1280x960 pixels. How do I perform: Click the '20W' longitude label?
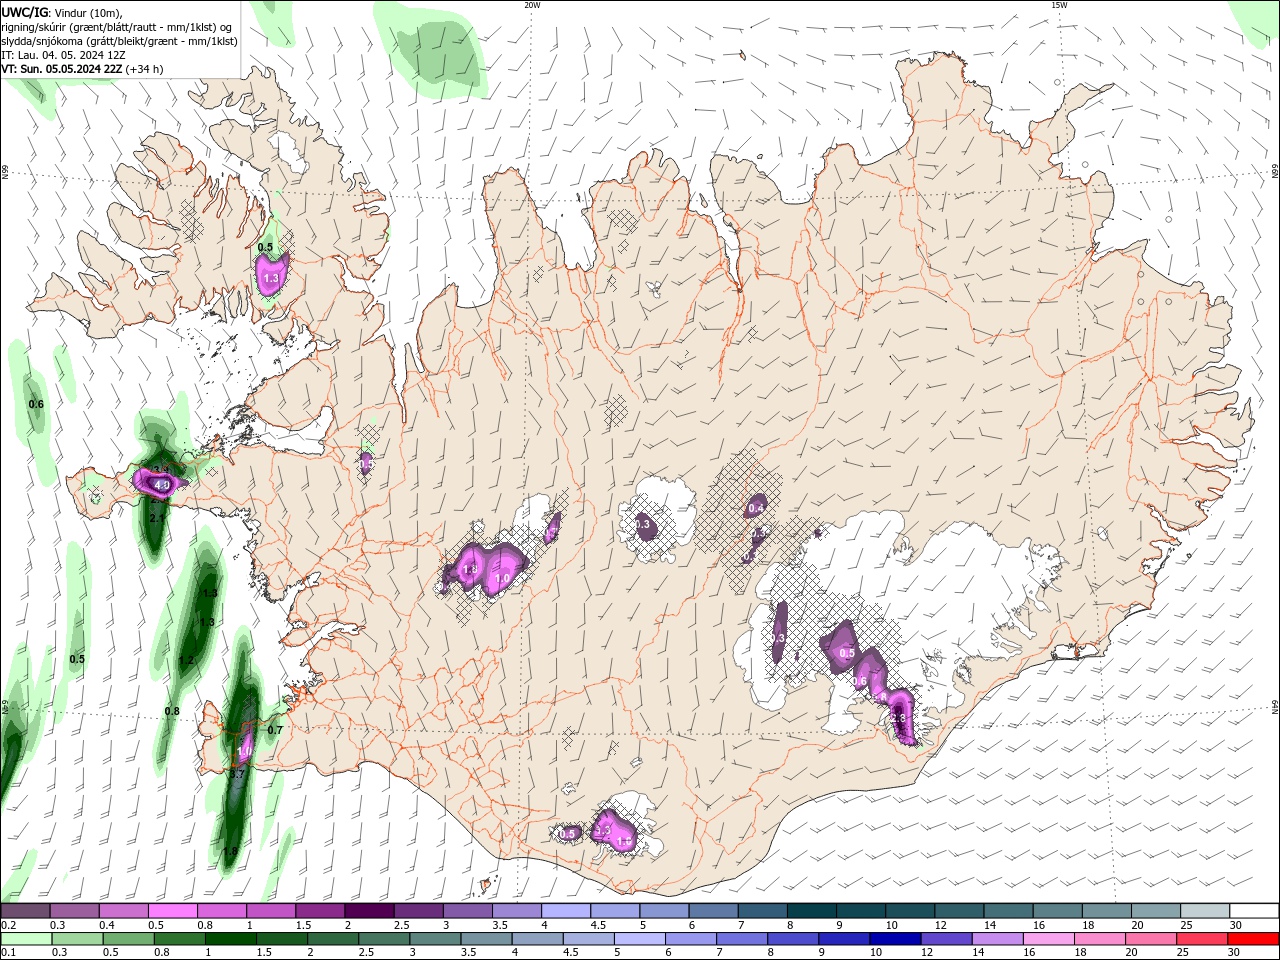[532, 5]
